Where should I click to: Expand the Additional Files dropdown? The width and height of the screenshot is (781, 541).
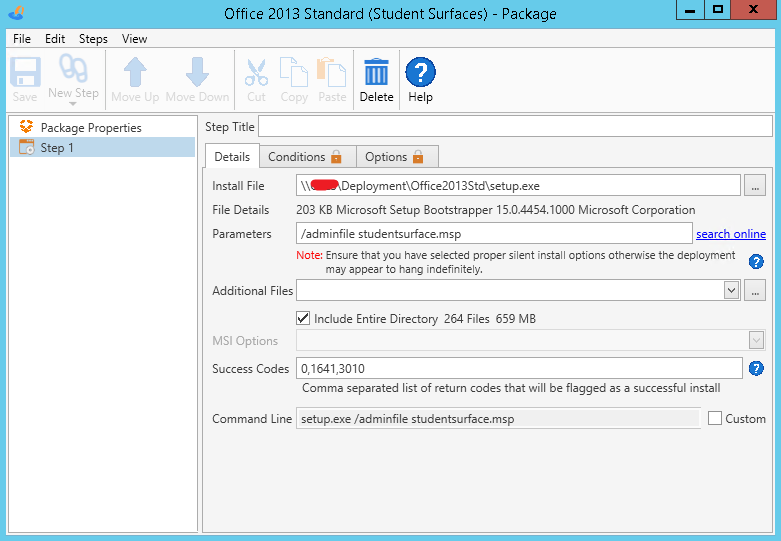tap(732, 291)
